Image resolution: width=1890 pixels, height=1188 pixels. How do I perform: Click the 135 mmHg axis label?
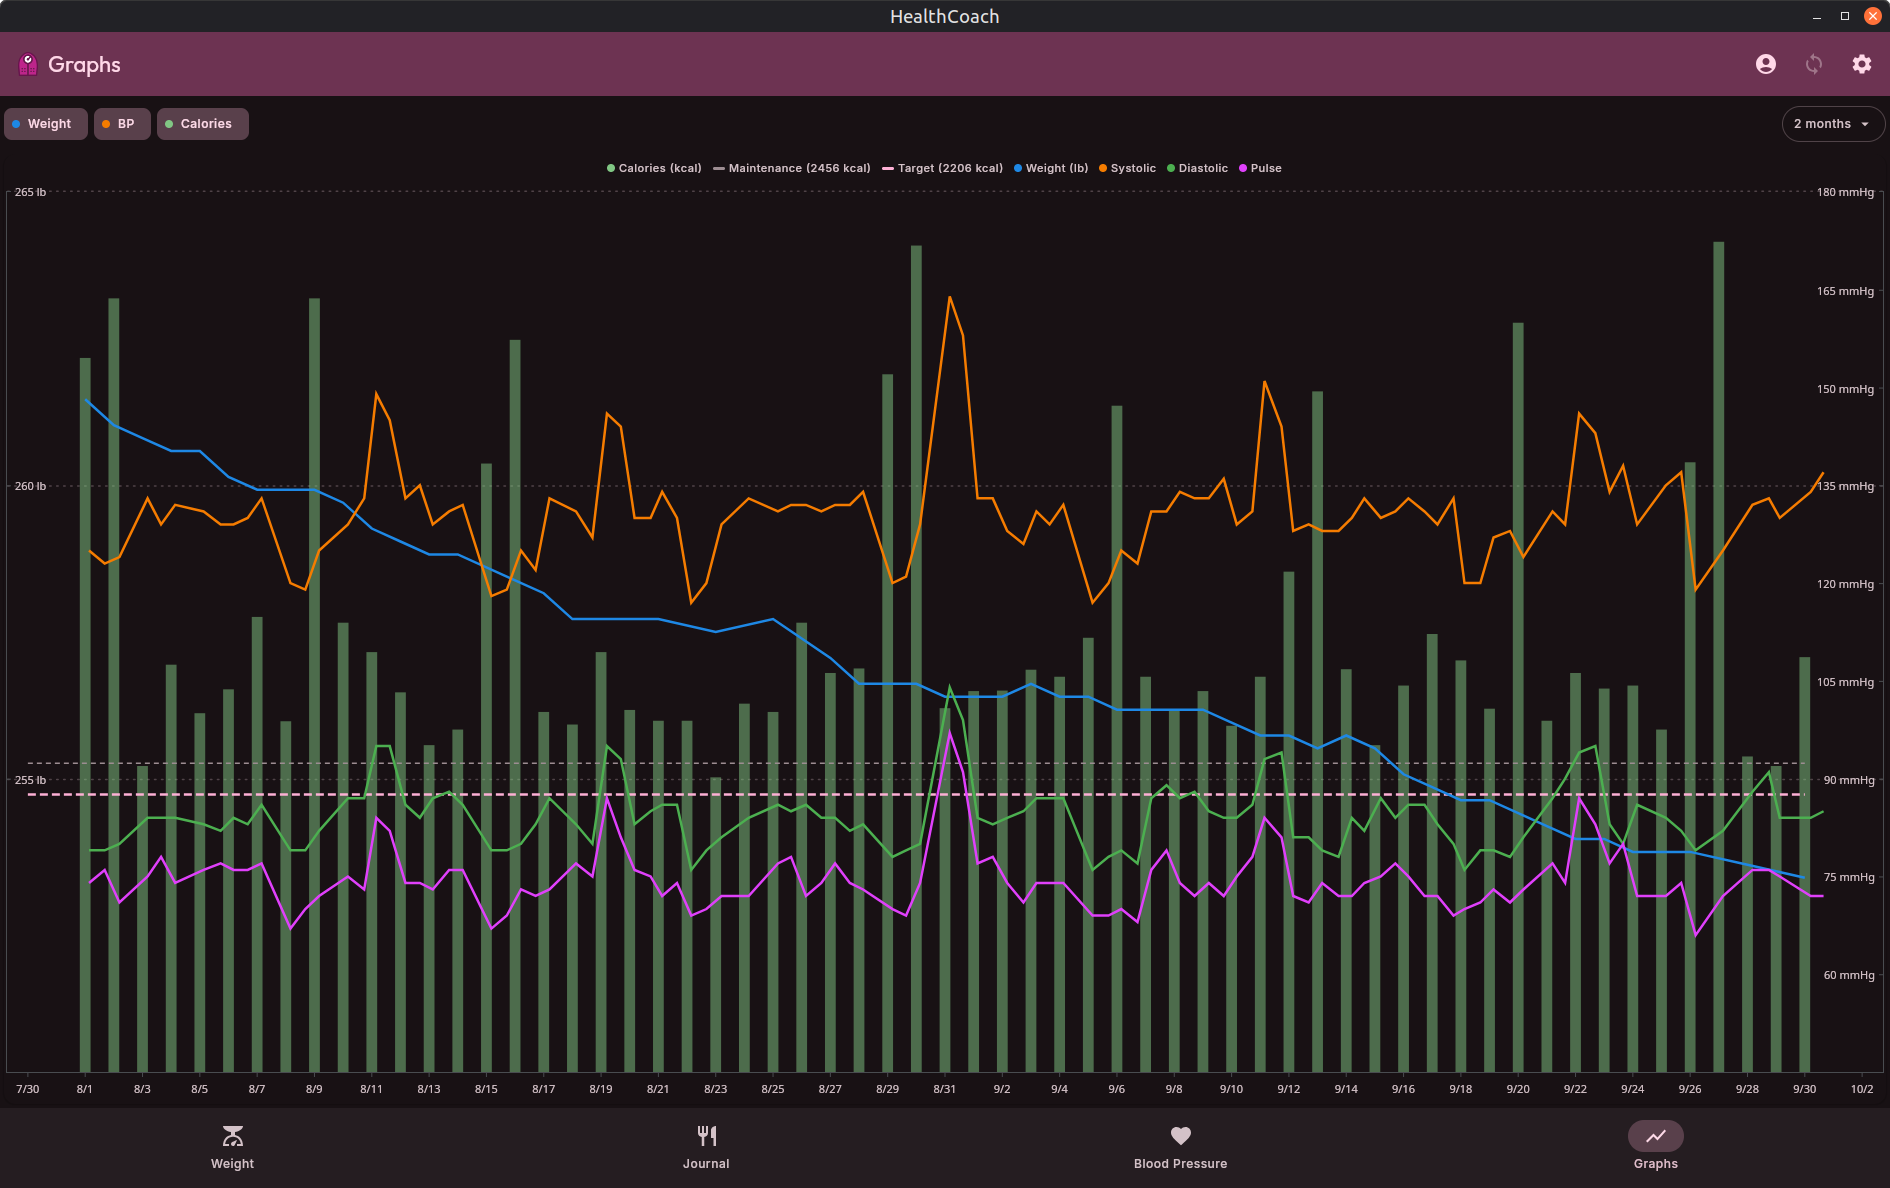coord(1845,486)
